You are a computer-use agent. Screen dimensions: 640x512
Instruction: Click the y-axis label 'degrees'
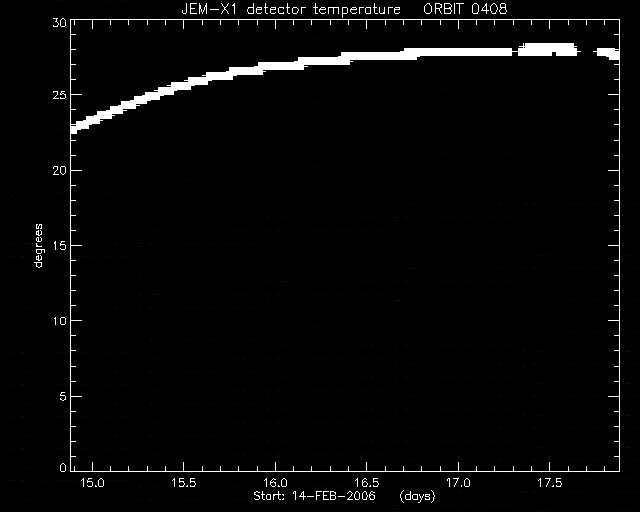38,245
